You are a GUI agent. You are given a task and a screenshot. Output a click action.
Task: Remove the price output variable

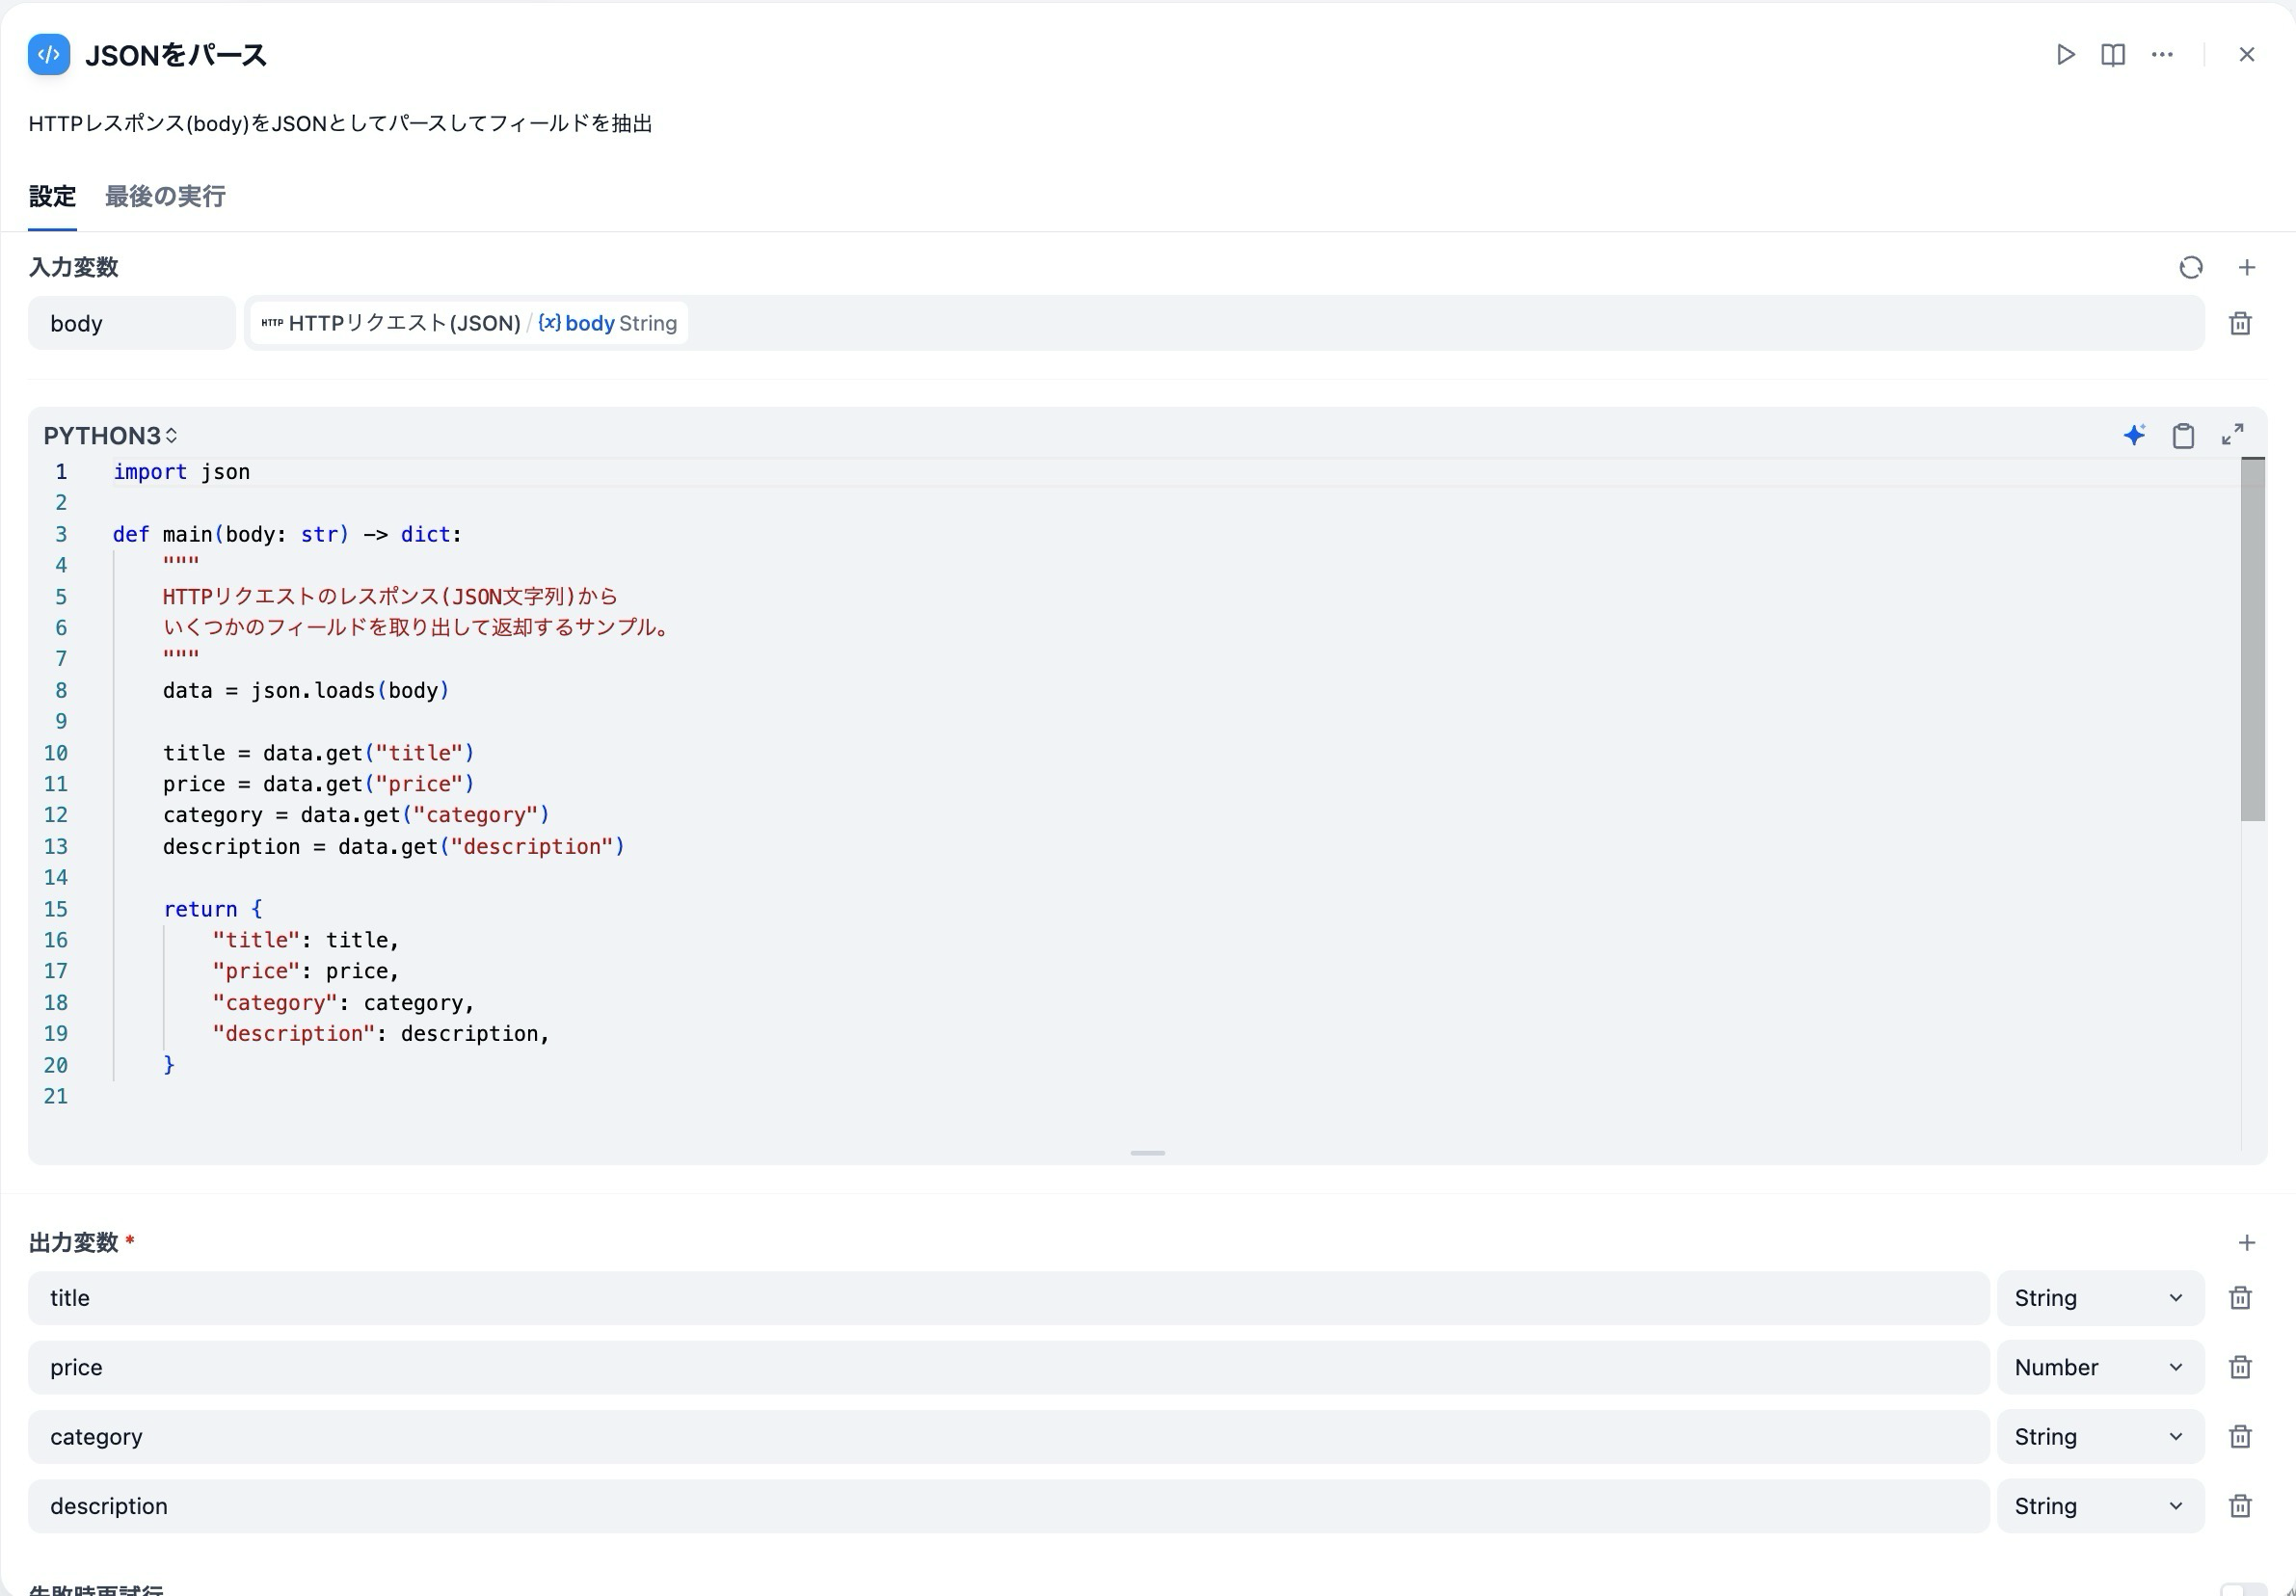pos(2240,1367)
